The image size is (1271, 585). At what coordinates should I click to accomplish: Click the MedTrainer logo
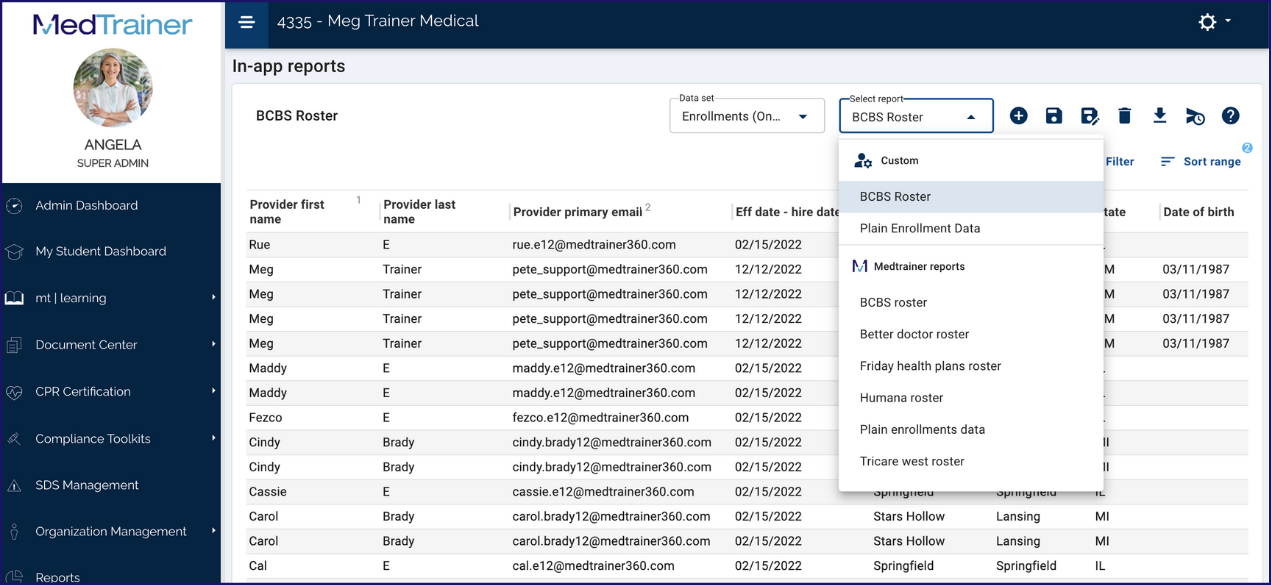112,25
